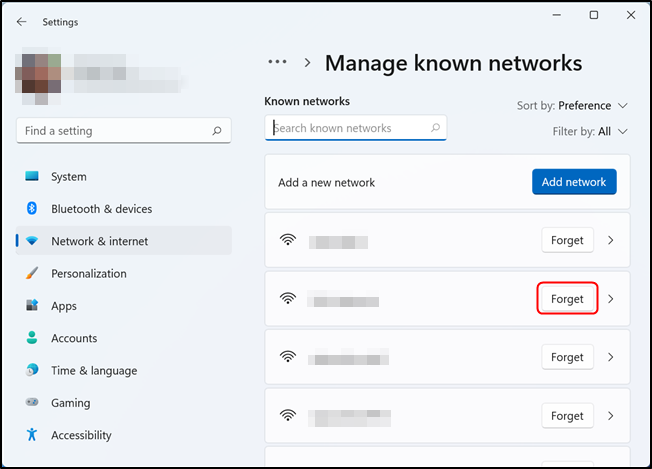Click first network's Wi-Fi icon

click(288, 239)
